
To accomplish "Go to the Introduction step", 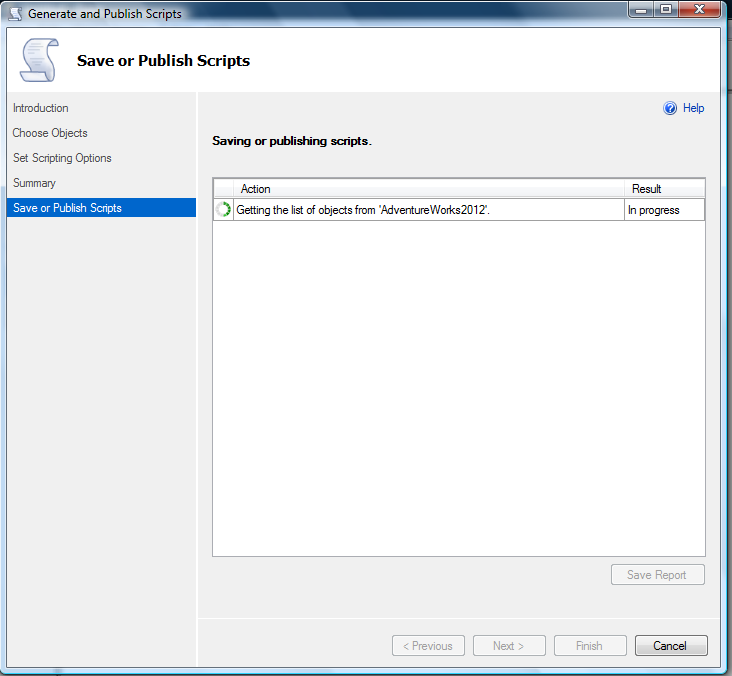I will tap(41, 108).
